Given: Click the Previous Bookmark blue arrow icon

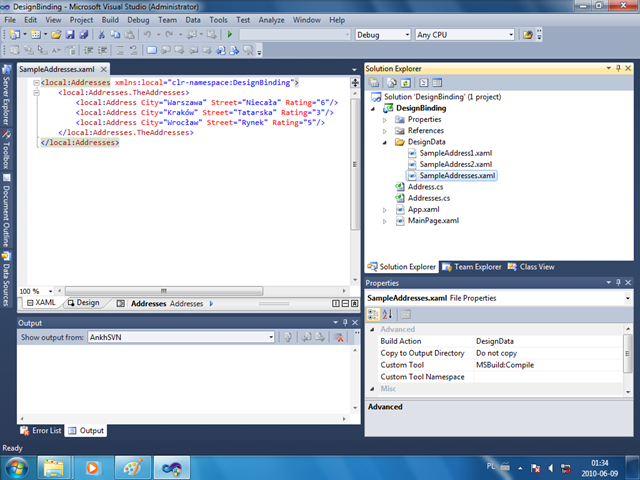Looking at the screenshot, I should coord(221,50).
